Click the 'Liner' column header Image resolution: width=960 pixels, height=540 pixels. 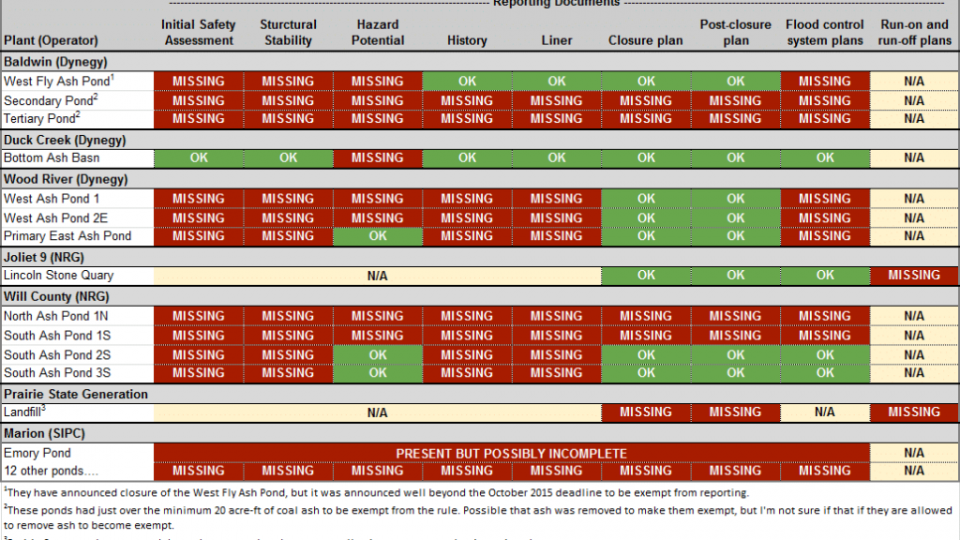pos(557,40)
